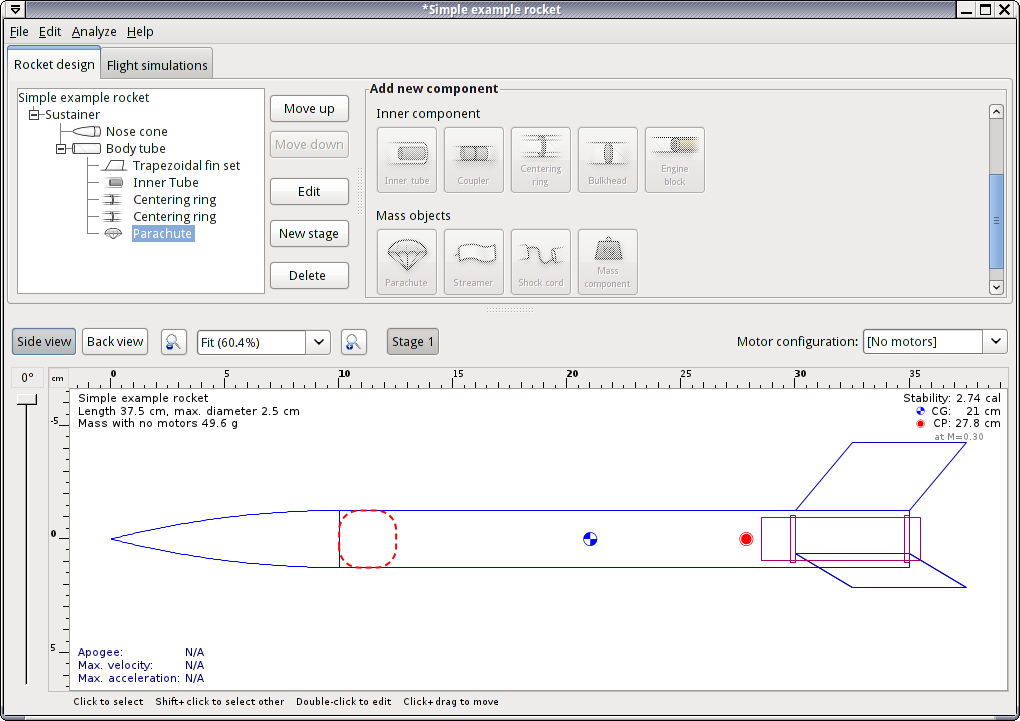Toggle the Side view button
Viewport: 1020px width, 721px height.
[44, 342]
